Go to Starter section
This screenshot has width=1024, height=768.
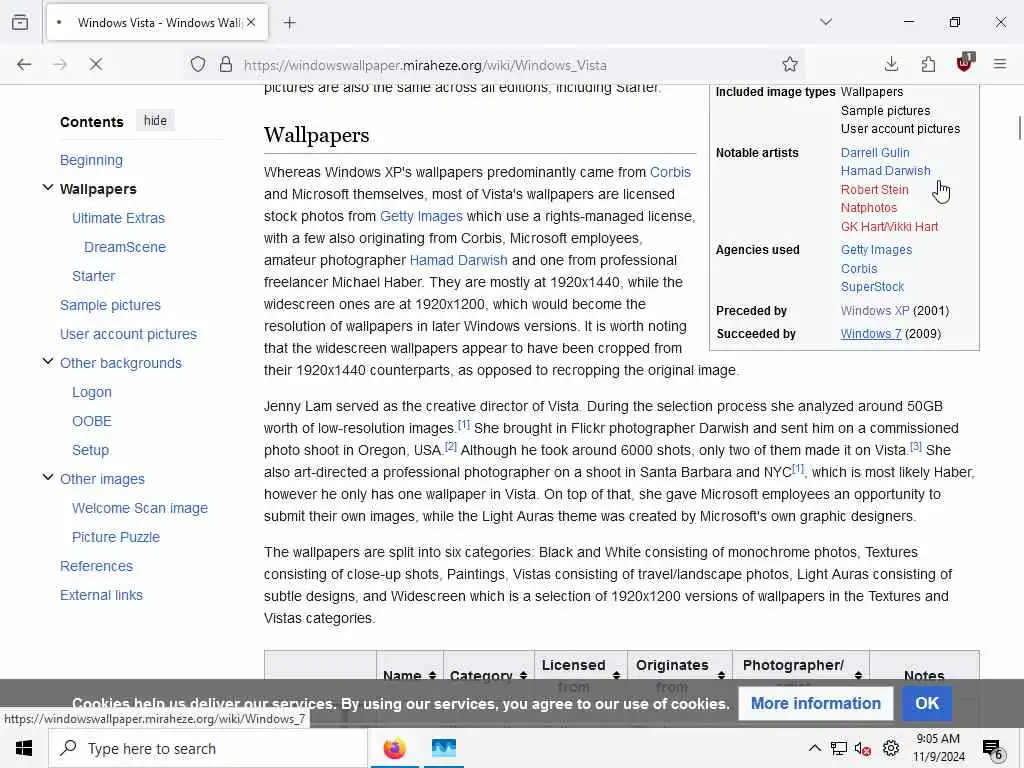point(93,276)
